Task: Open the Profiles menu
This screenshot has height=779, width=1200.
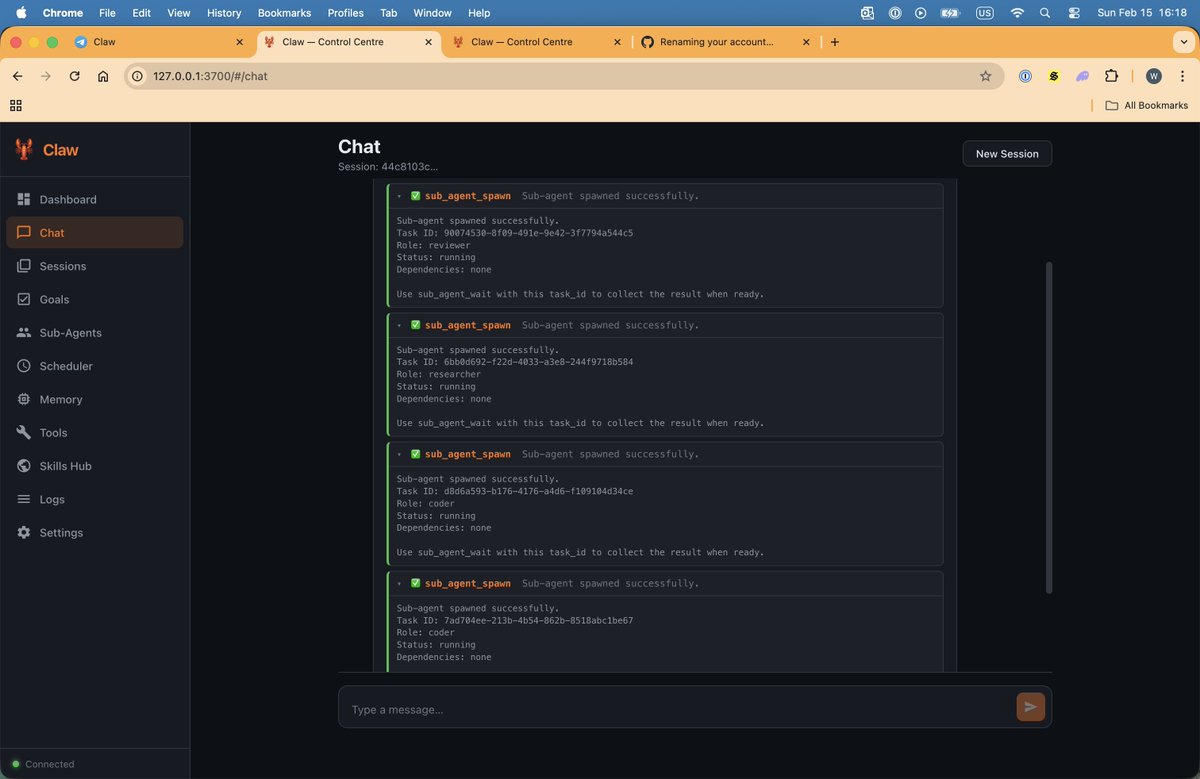Action: 345,13
